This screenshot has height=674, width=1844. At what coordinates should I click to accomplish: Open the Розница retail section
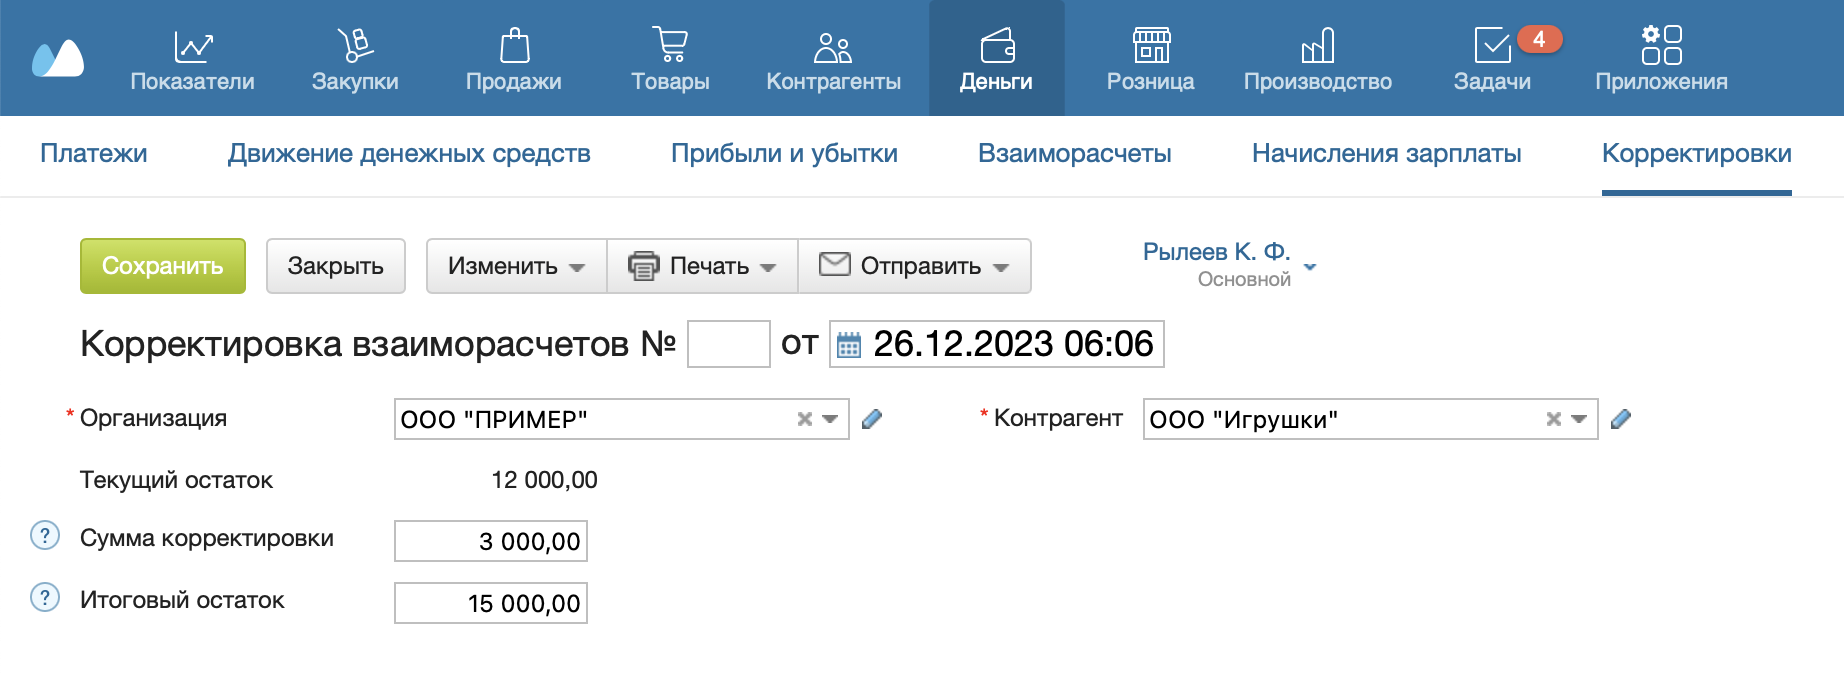[1150, 60]
